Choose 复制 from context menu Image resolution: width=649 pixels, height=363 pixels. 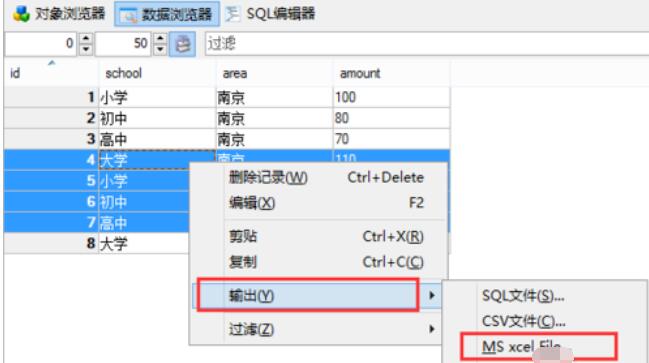pyautogui.click(x=319, y=262)
